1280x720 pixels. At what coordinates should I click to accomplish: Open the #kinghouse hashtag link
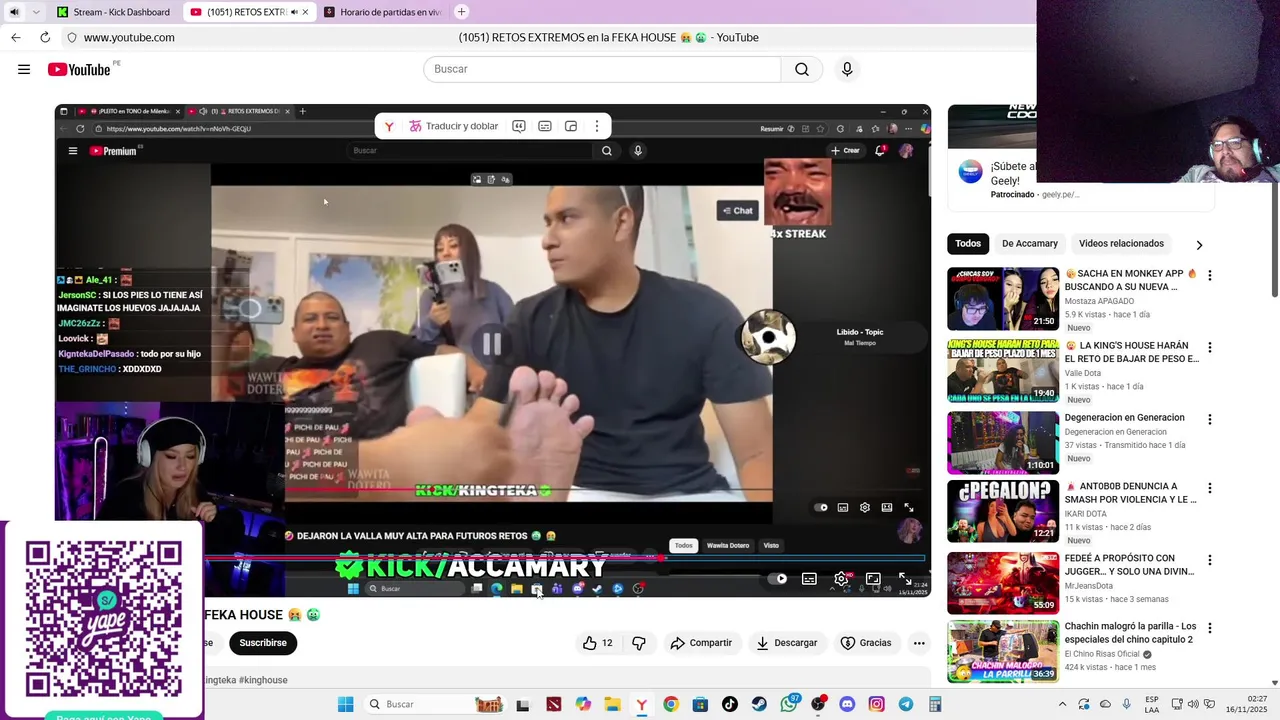point(263,680)
